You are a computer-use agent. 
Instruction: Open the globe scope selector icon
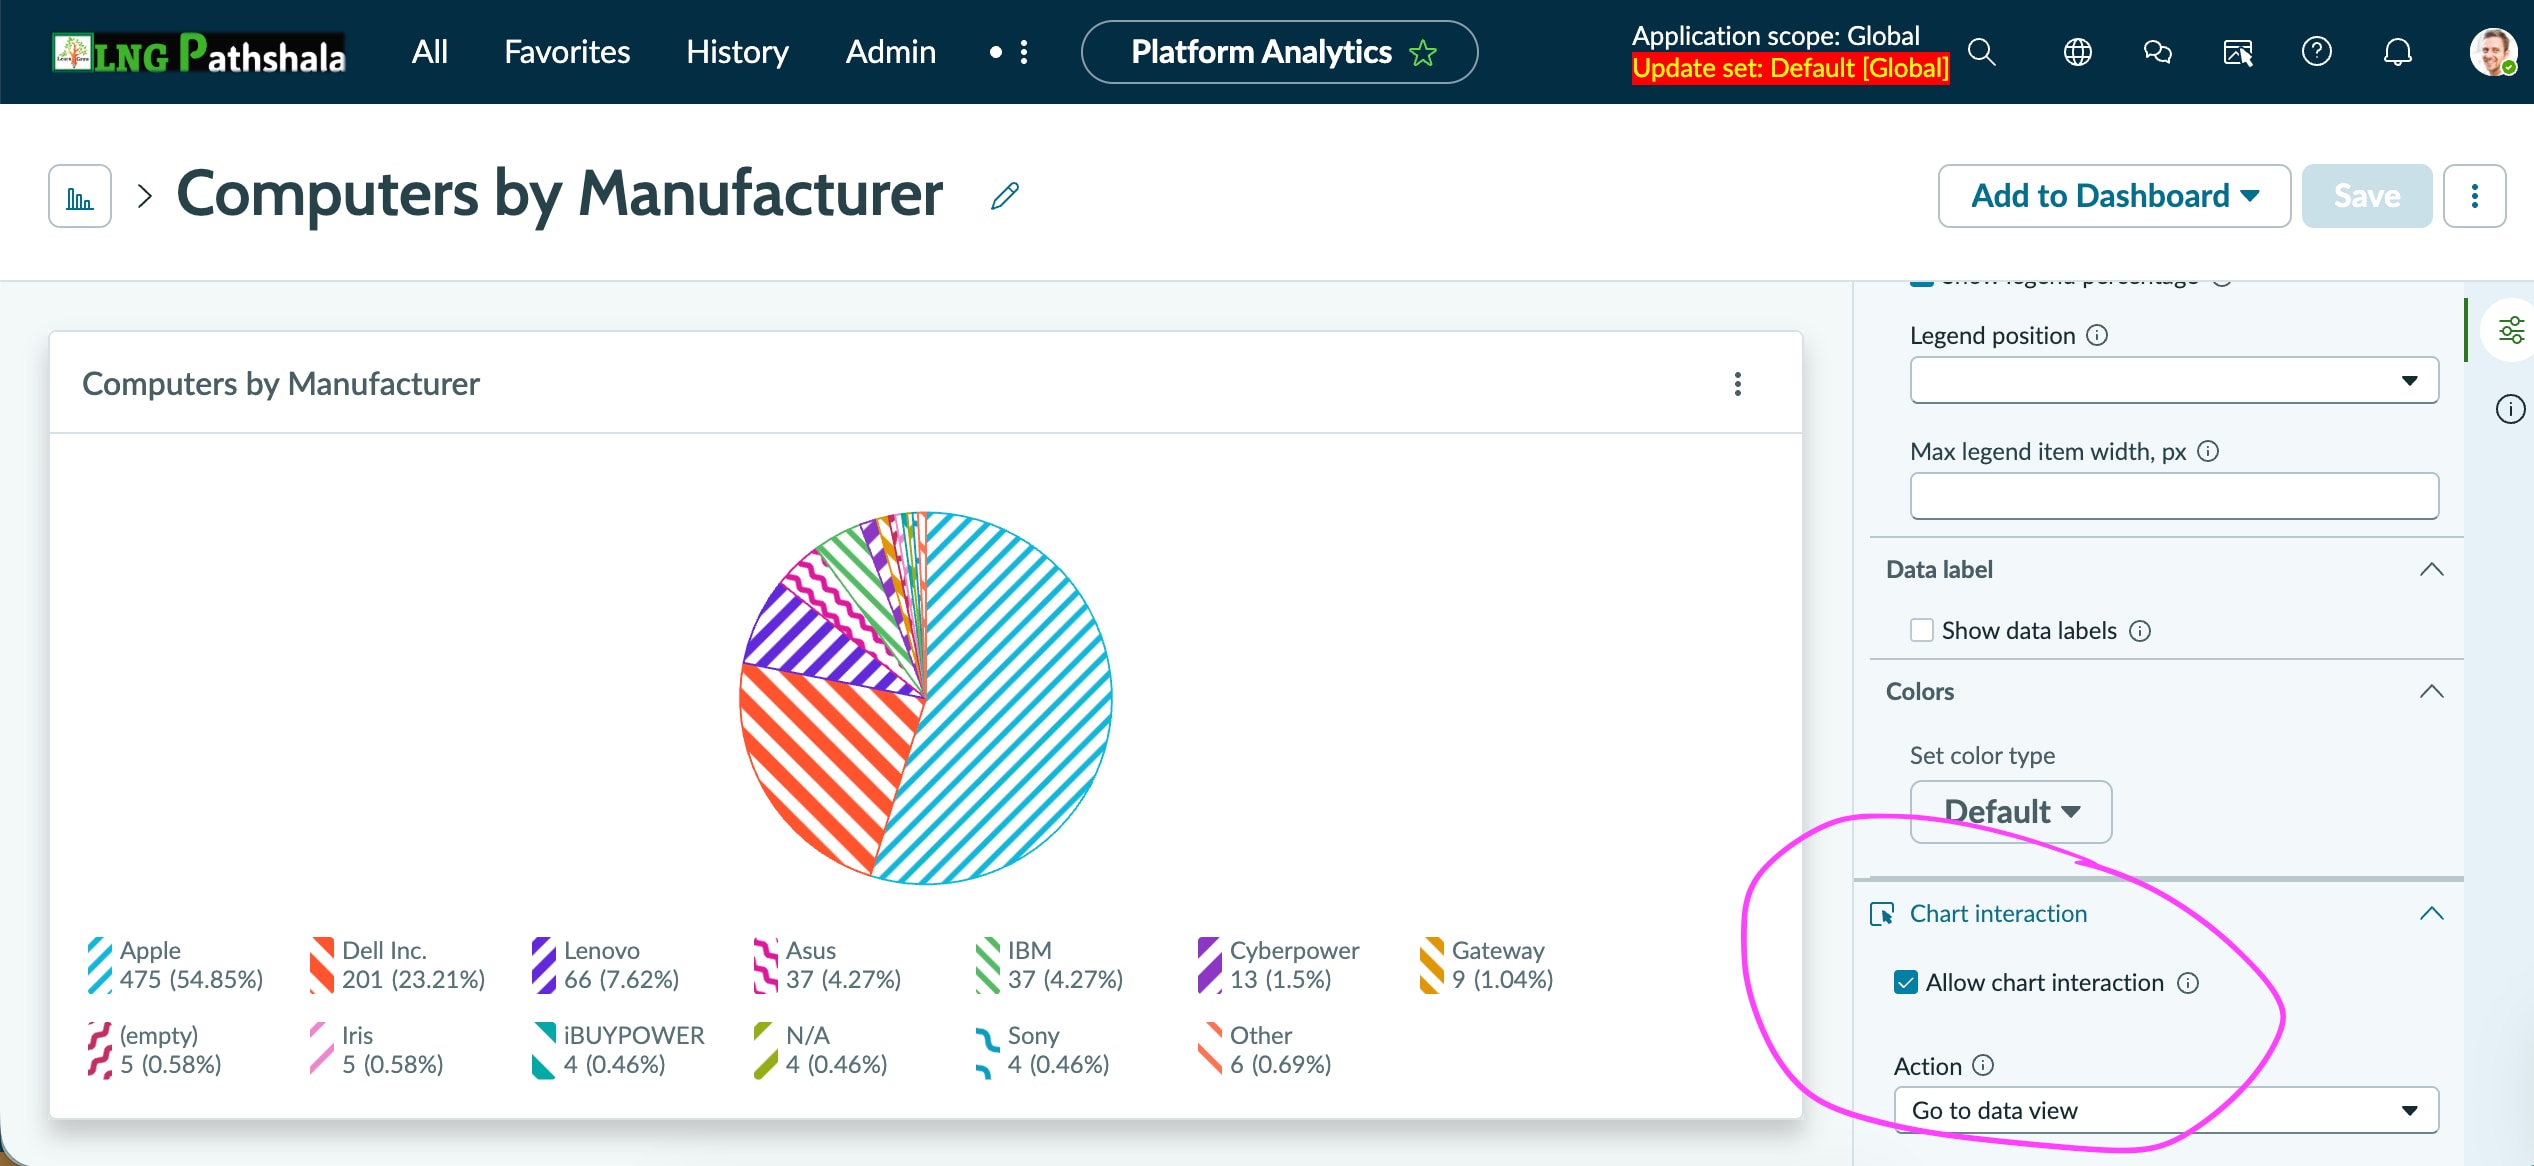click(2077, 52)
